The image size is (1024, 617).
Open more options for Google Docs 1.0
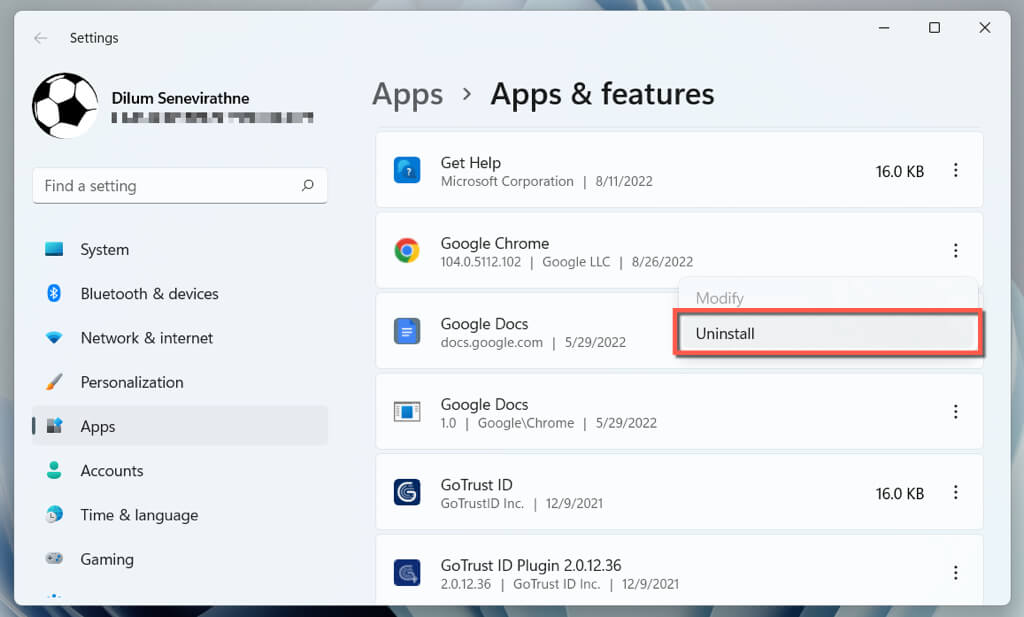coord(955,411)
